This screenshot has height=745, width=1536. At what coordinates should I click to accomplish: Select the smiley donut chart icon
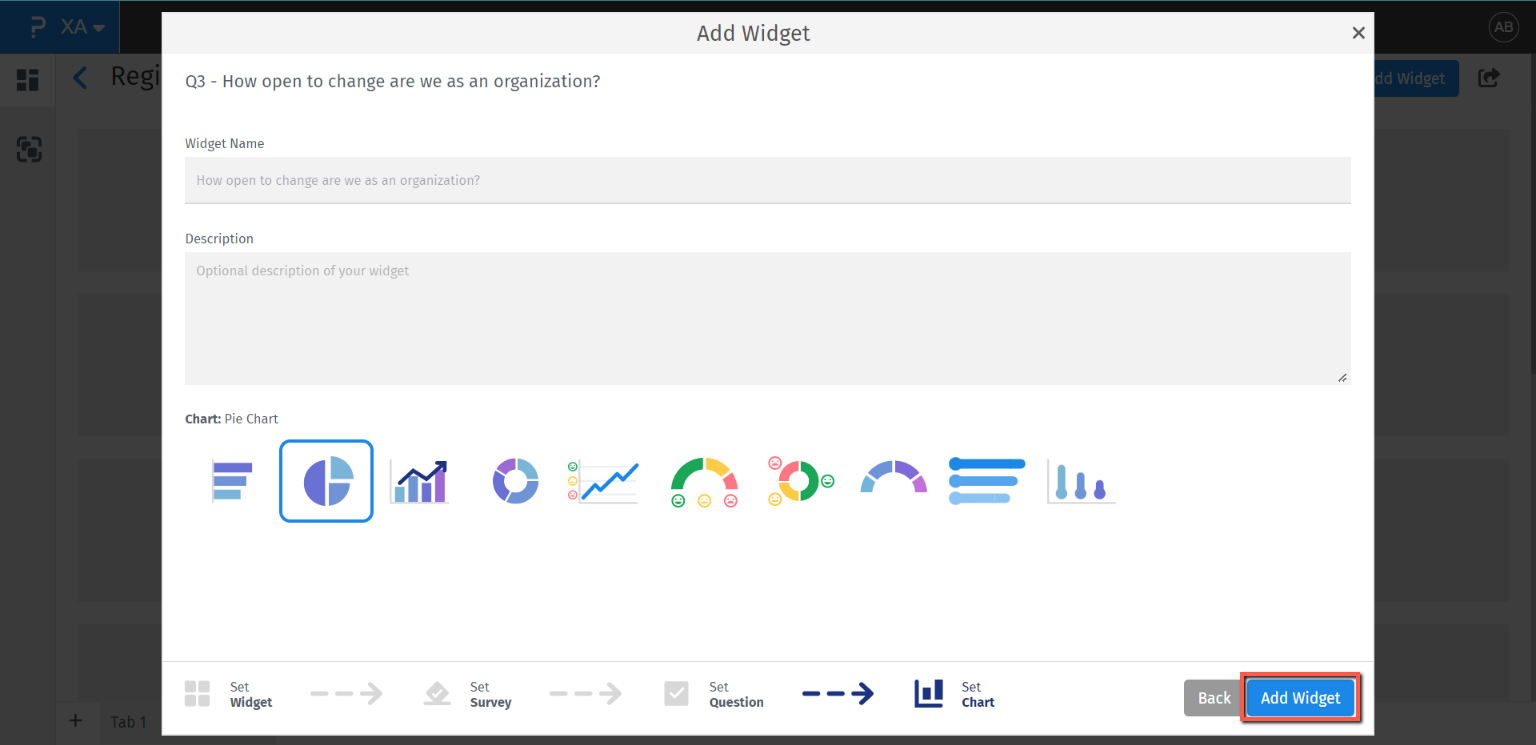pos(800,481)
